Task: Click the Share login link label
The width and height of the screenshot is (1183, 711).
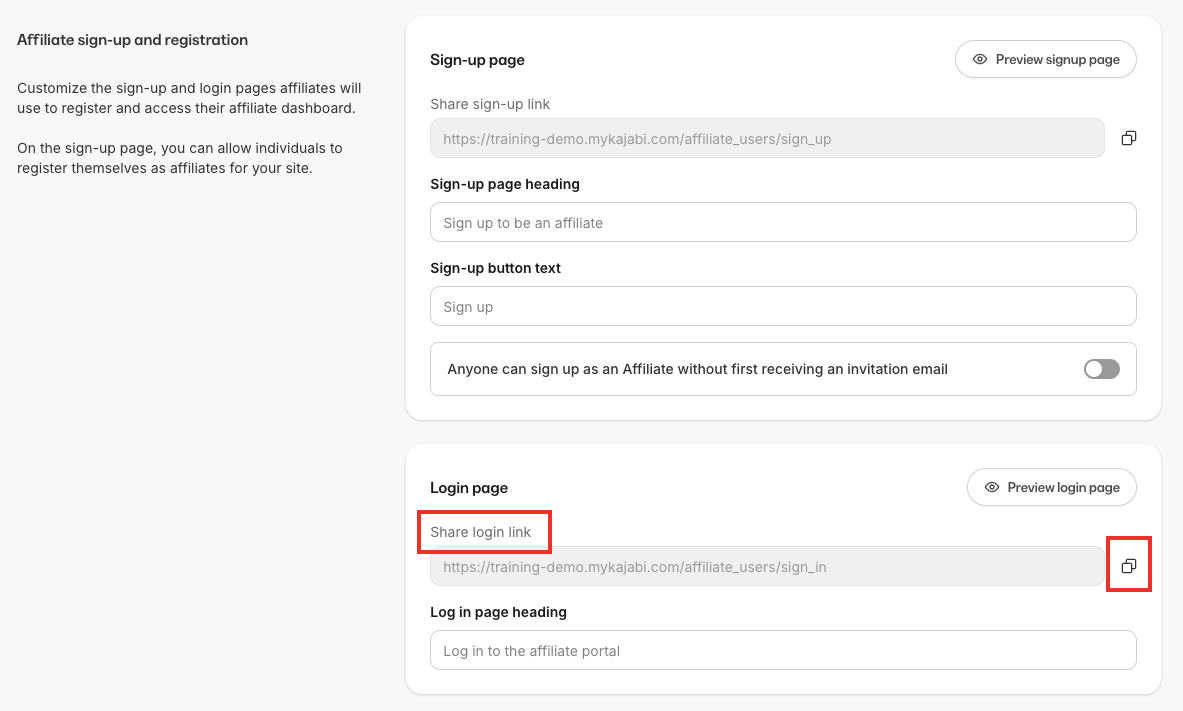Action: pos(481,531)
